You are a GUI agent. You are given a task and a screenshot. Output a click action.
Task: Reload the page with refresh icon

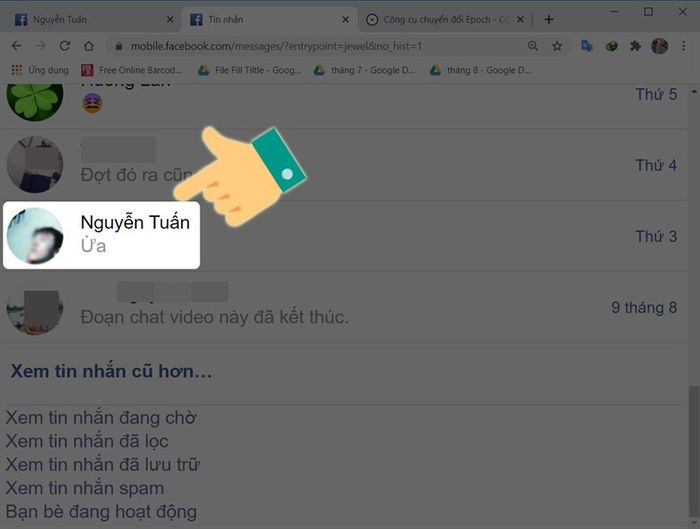pos(65,46)
